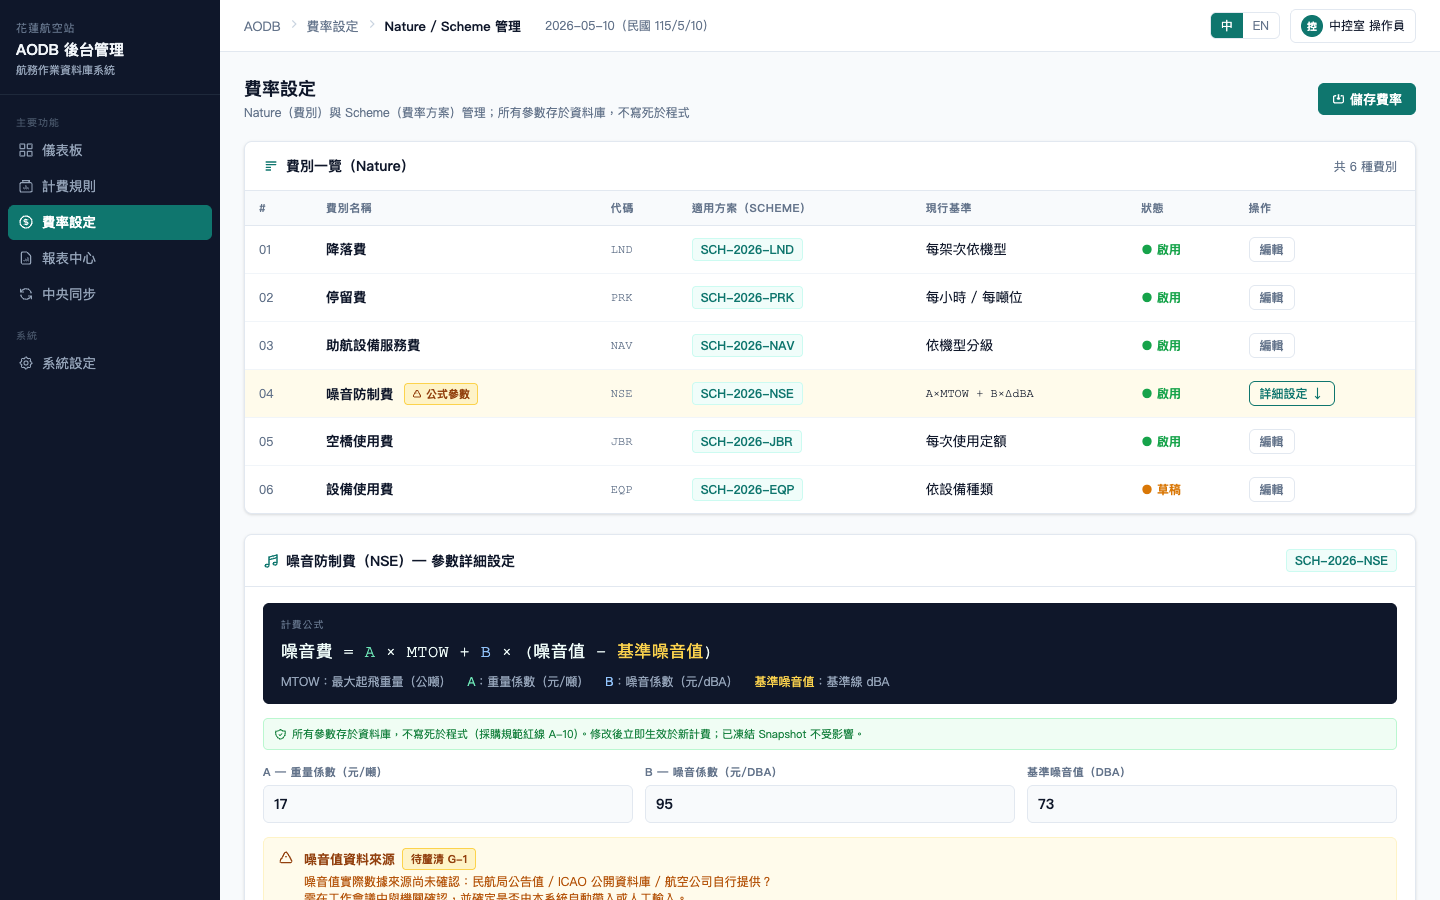The image size is (1440, 900).
Task: Click the 公式參數 warning badge
Action: click(441, 394)
